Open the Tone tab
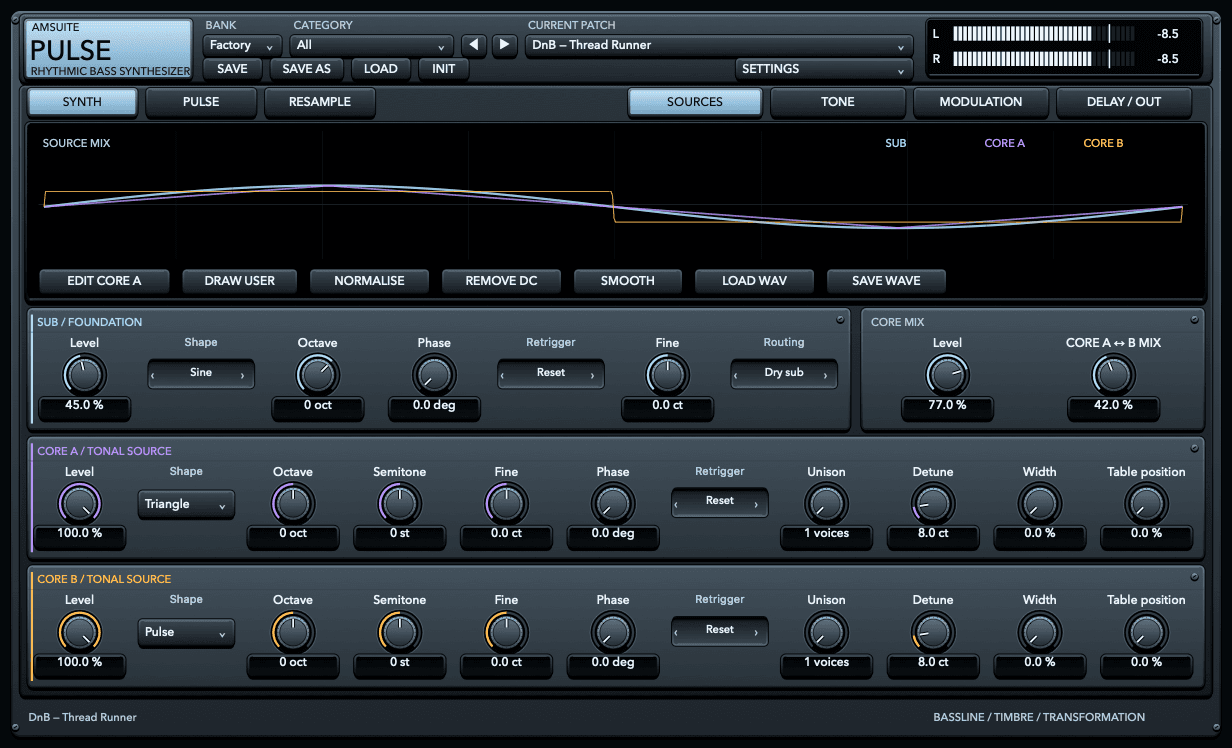This screenshot has width=1232, height=748. (x=838, y=102)
